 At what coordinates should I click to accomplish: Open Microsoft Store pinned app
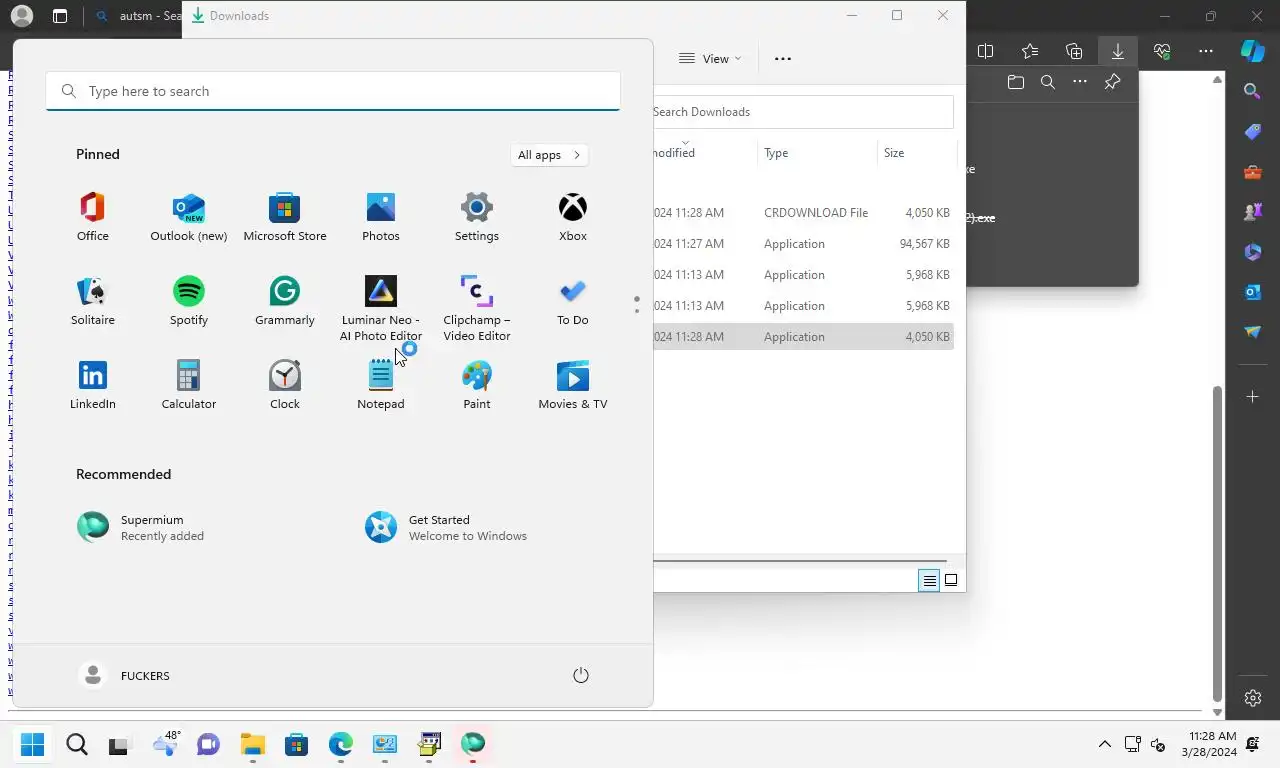point(285,217)
